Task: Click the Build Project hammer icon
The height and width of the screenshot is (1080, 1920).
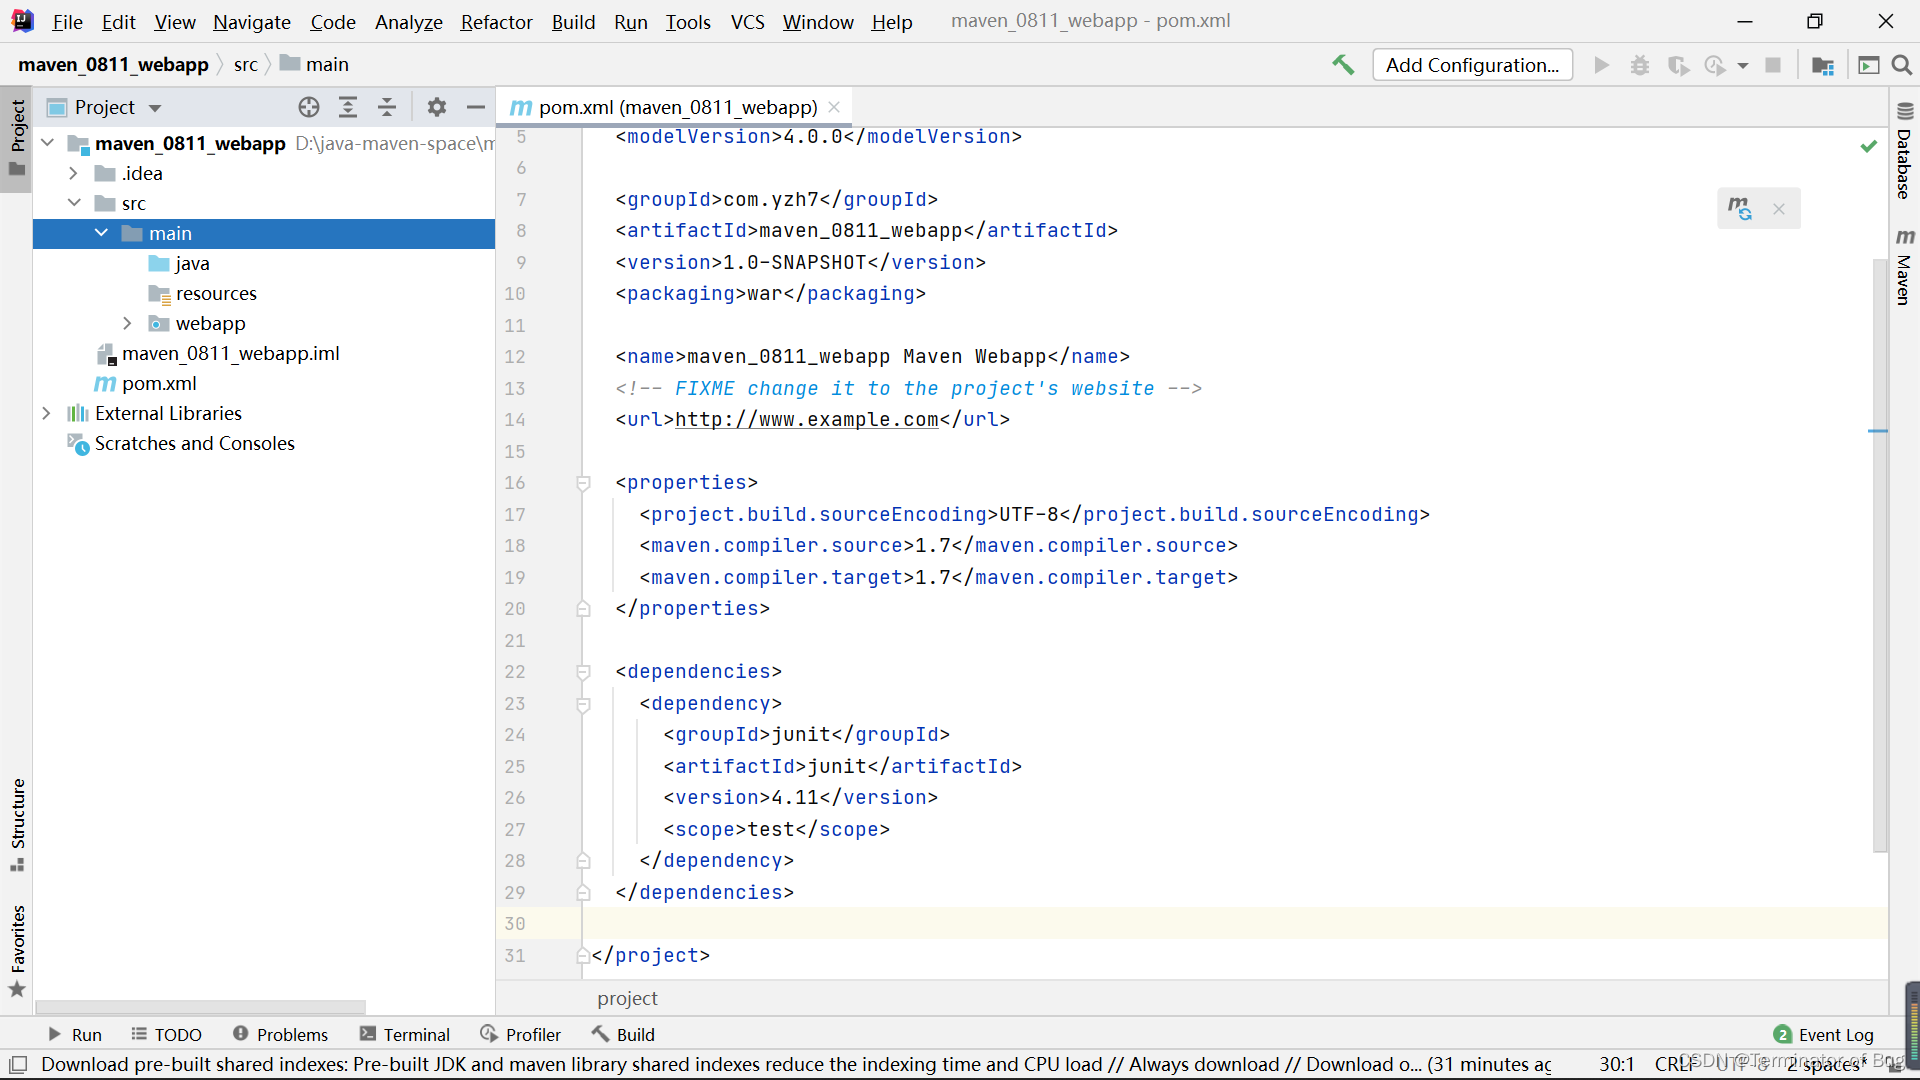Action: [1343, 65]
